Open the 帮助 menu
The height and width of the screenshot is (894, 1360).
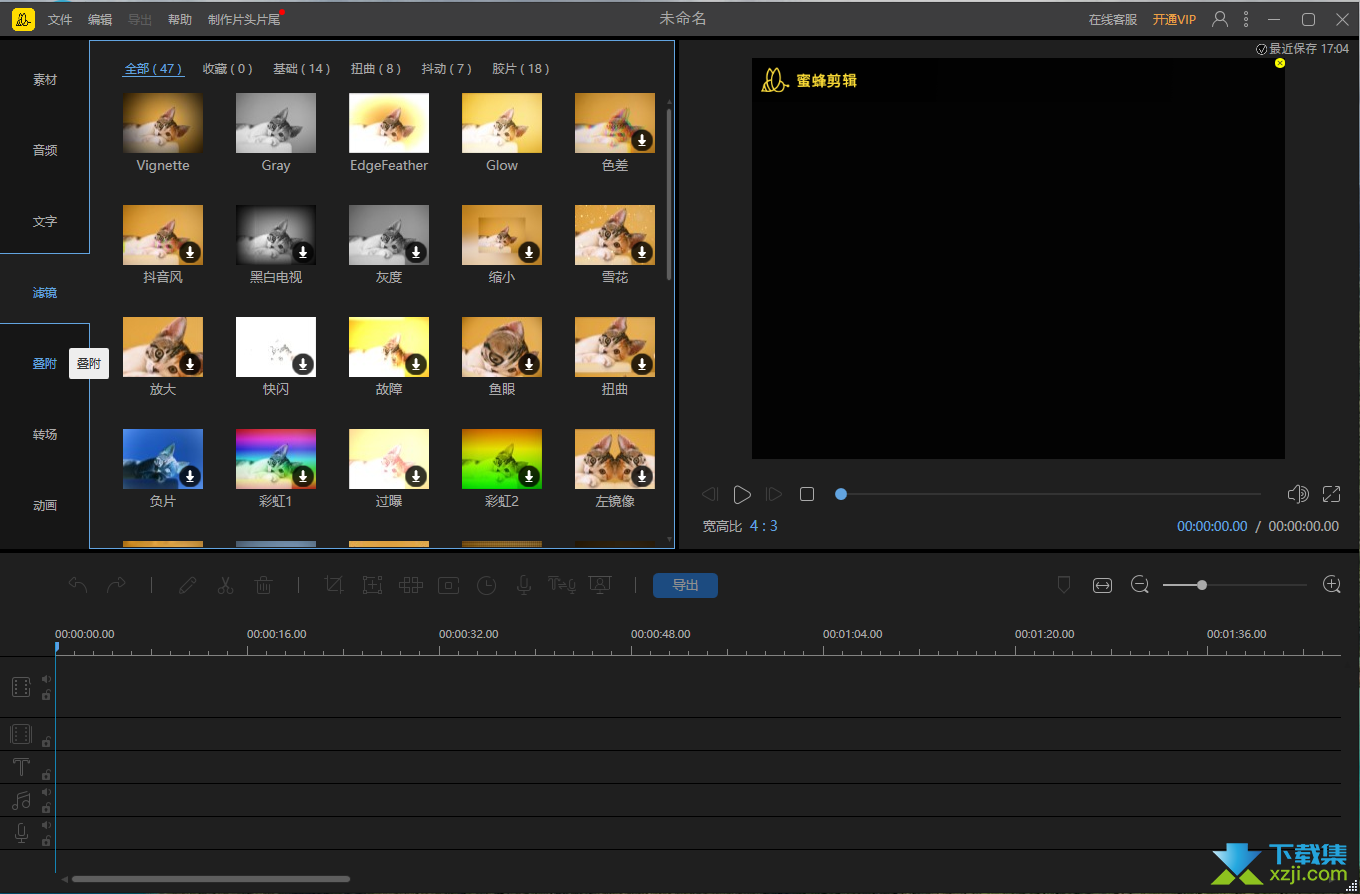(x=180, y=20)
